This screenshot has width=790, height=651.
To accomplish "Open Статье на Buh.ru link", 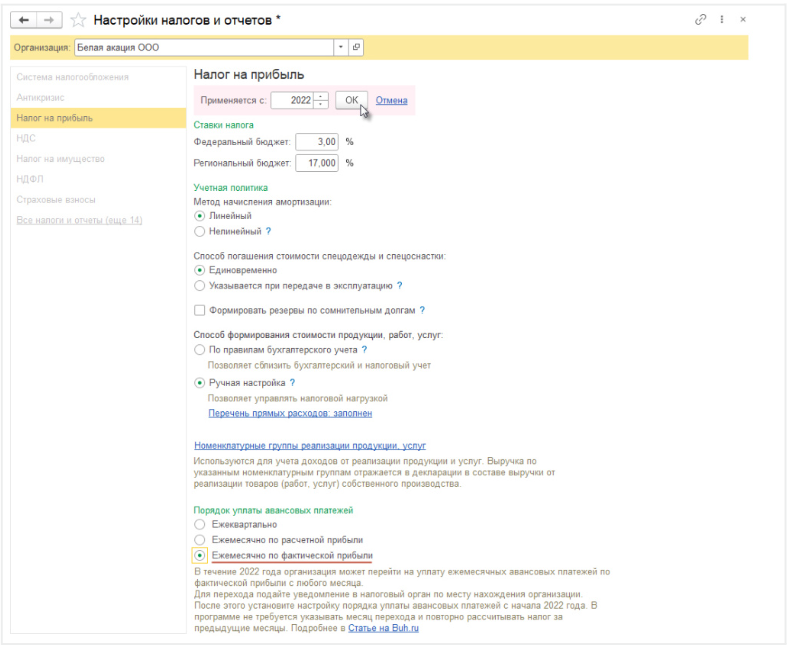I will click(x=383, y=628).
